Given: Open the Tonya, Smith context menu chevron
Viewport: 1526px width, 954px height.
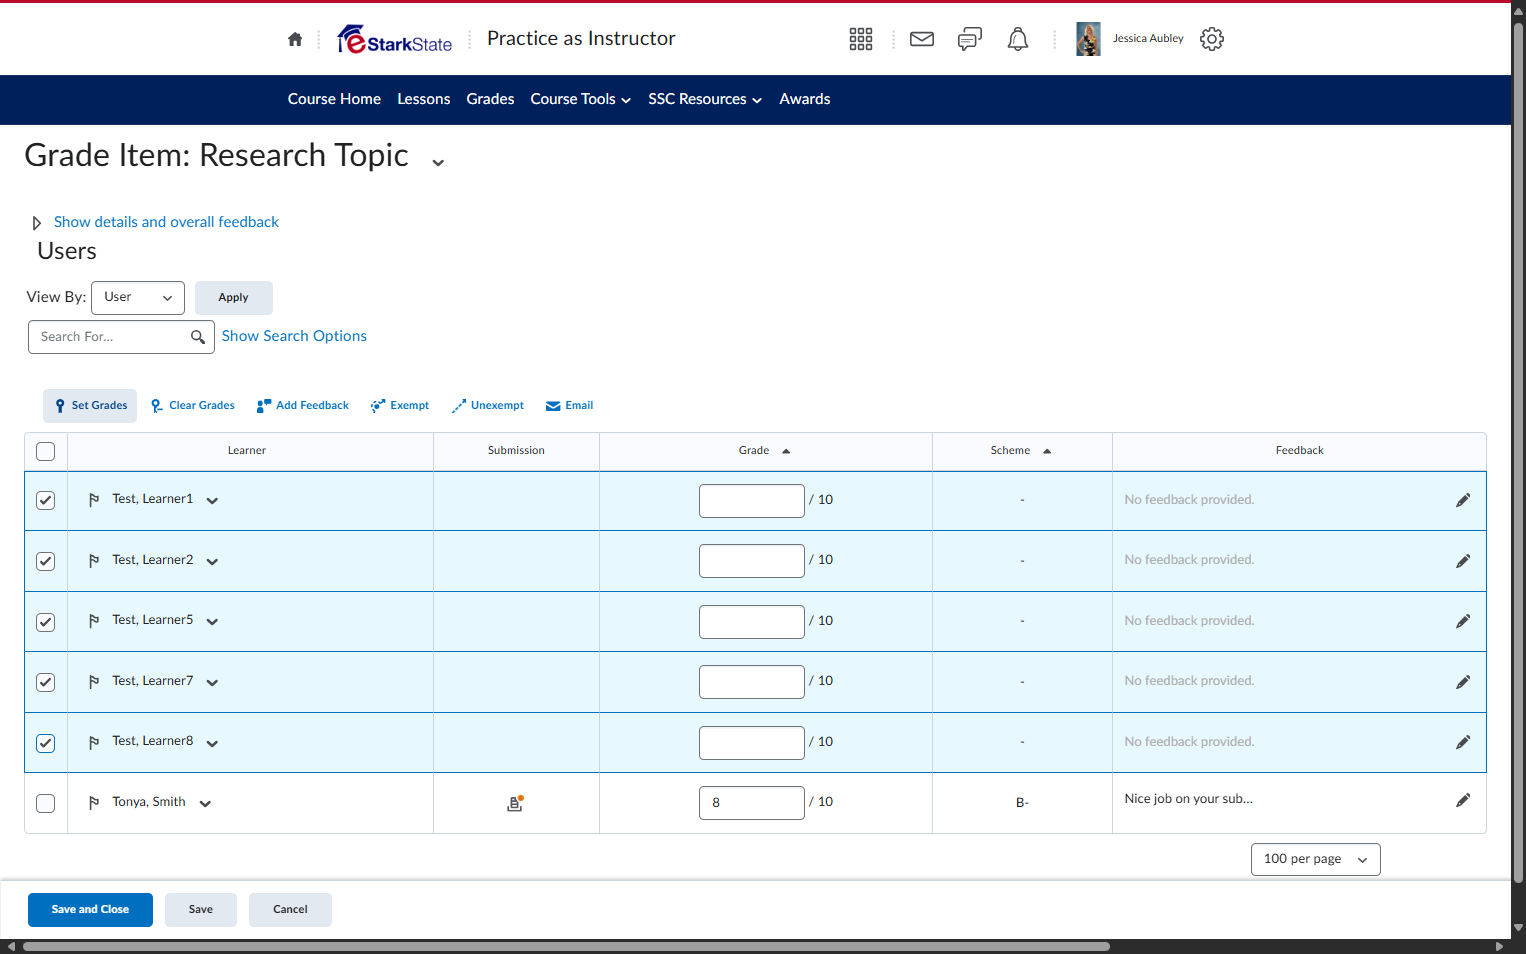Looking at the screenshot, I should [205, 803].
